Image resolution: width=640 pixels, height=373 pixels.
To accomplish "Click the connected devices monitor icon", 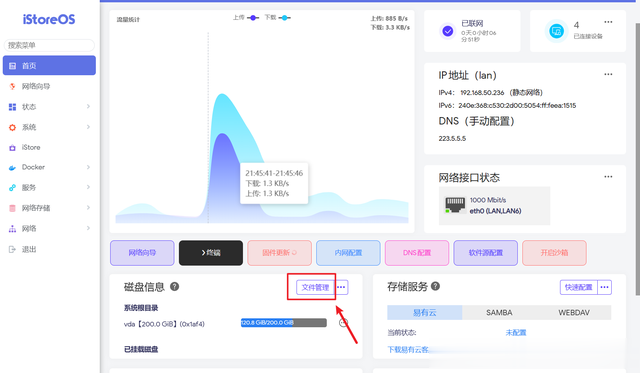I will (x=556, y=31).
